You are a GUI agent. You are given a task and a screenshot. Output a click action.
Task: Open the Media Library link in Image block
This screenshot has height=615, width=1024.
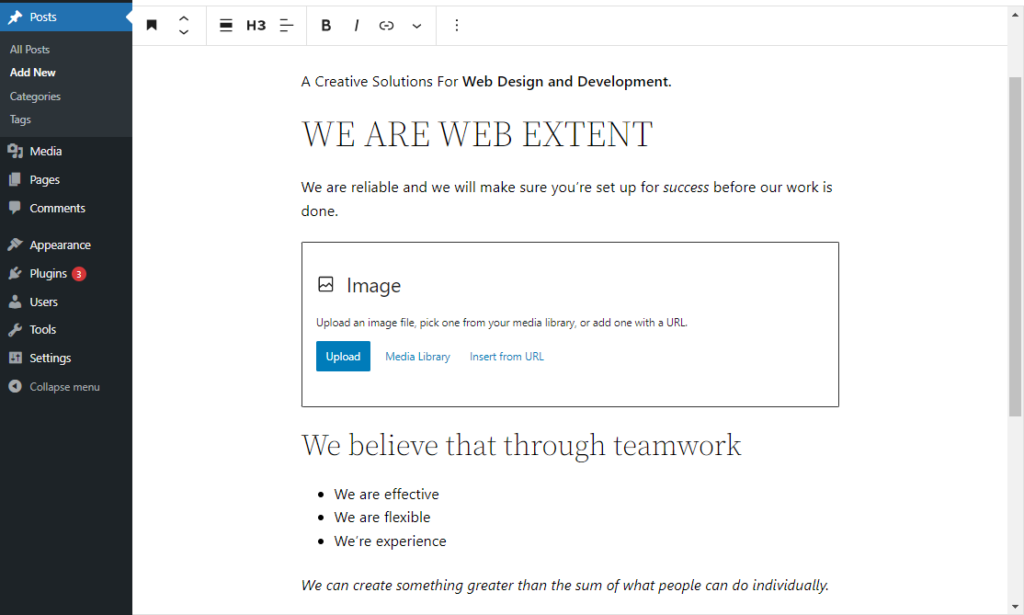tap(417, 356)
